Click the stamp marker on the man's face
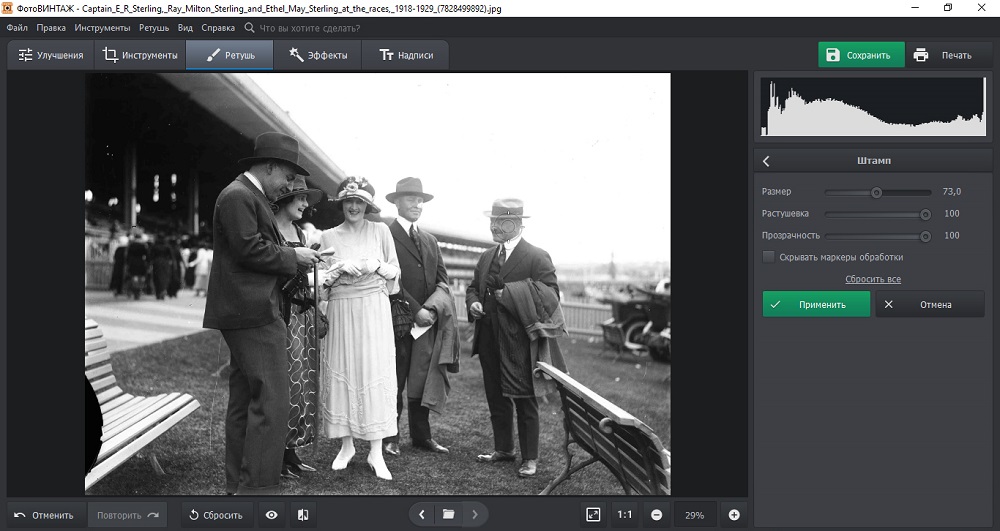 507,226
